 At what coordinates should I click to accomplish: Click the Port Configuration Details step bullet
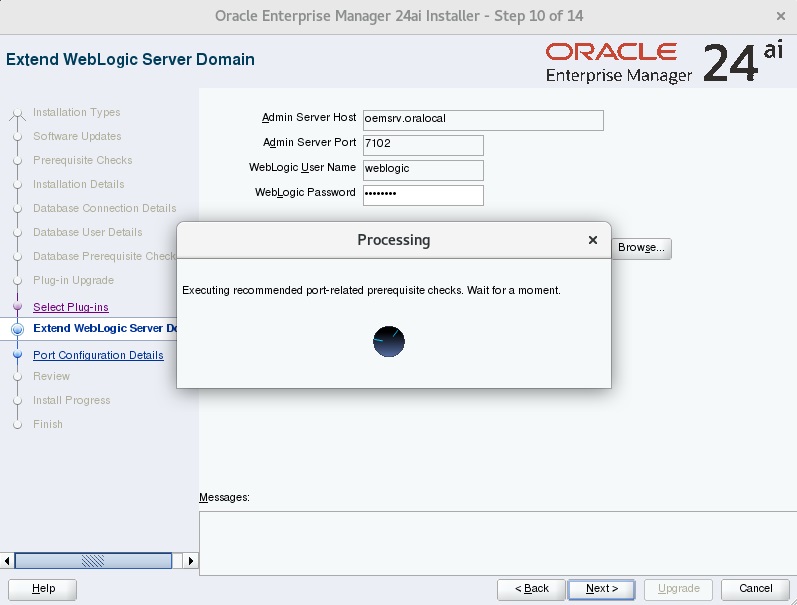pos(17,354)
